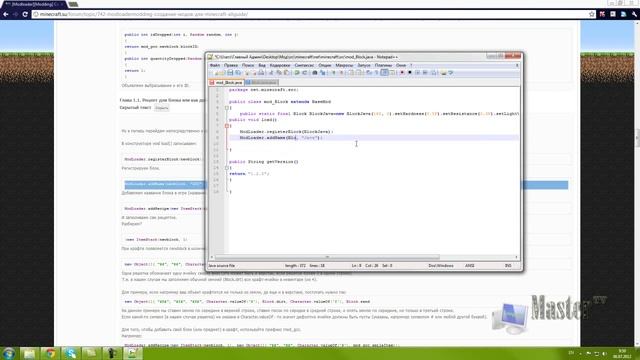Toggle the highlighted Indent Guide button
This screenshot has width=640, height=360.
pyautogui.click(x=384, y=73)
